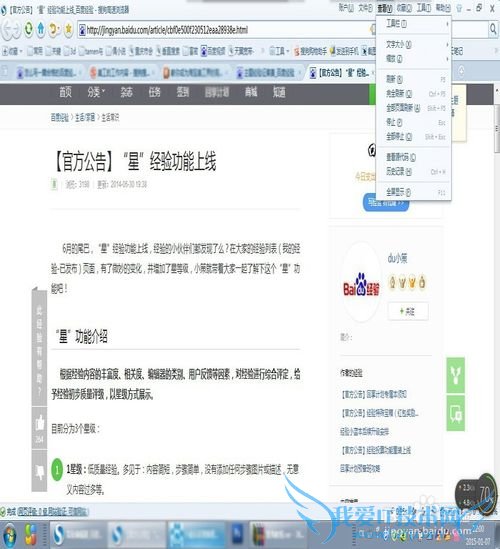
Task: Open the 分类 dropdown in site navigation
Action: 96,92
